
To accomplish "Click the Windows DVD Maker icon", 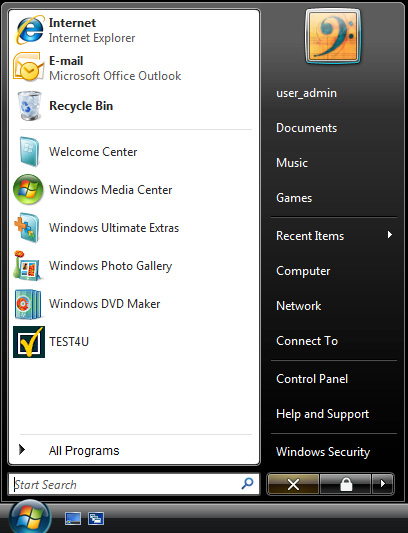I will [28, 304].
